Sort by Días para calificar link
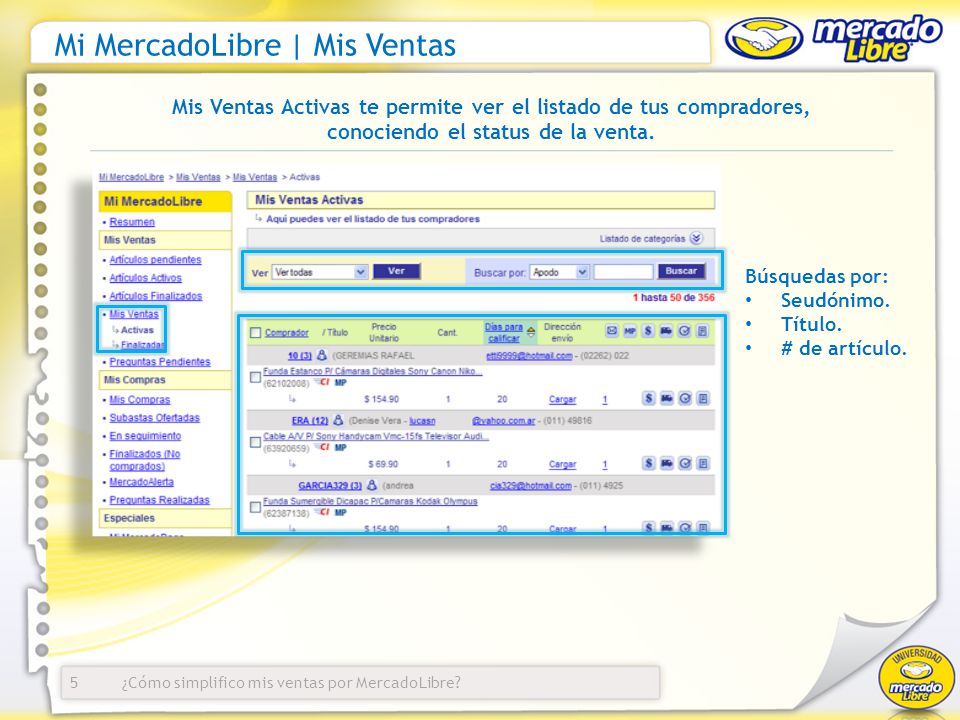The image size is (960, 720). [503, 332]
